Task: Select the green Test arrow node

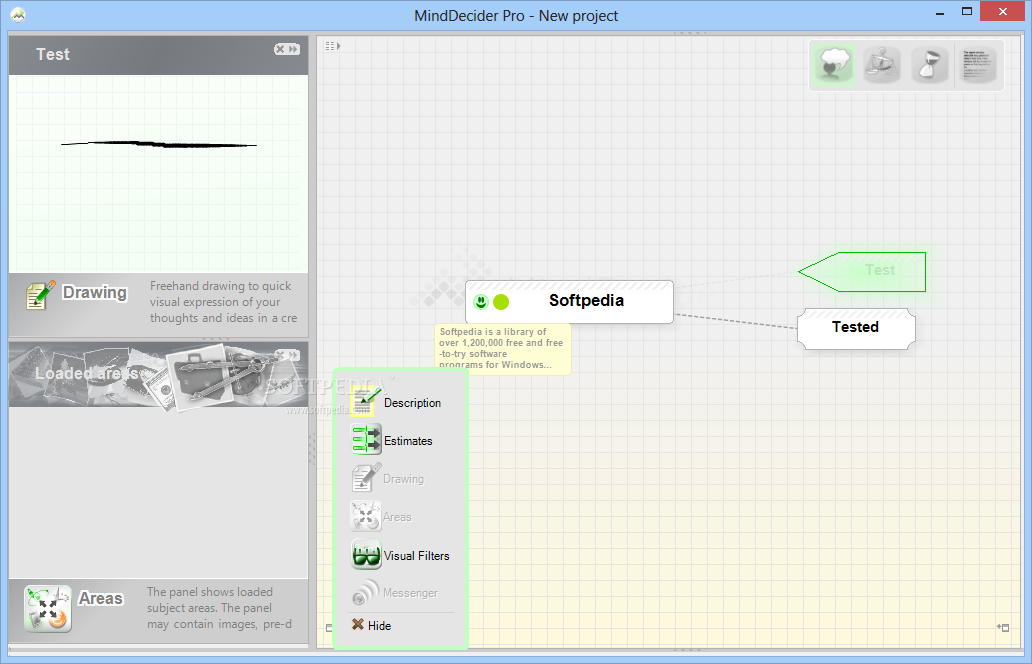Action: point(862,271)
